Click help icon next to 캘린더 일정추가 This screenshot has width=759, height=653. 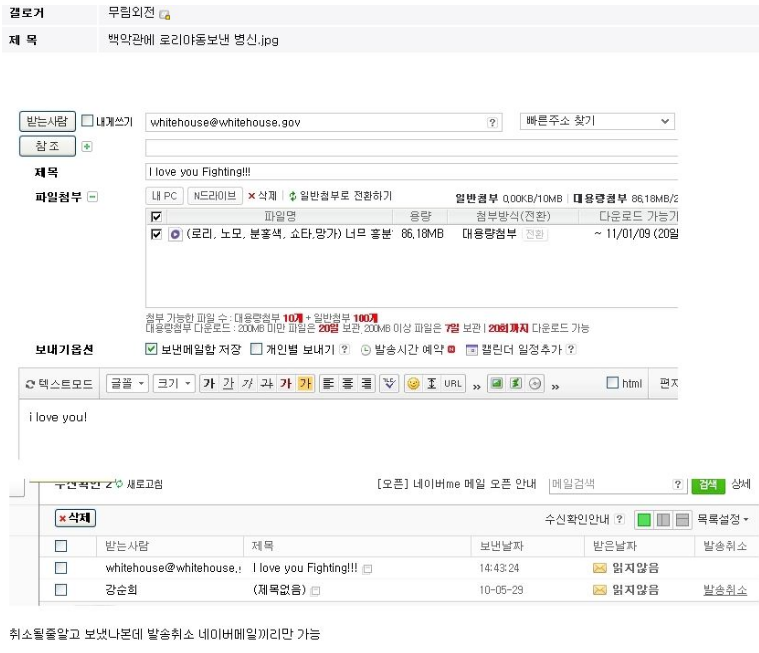click(571, 349)
